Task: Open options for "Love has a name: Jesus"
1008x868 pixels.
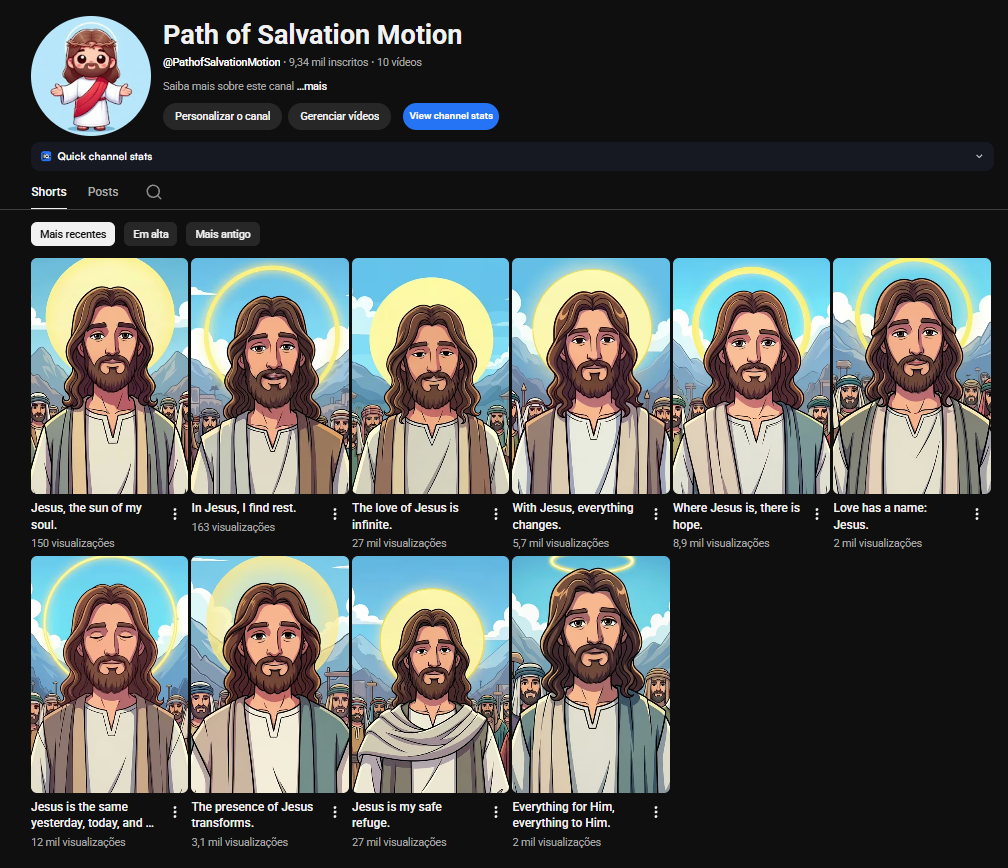Action: coord(977,514)
